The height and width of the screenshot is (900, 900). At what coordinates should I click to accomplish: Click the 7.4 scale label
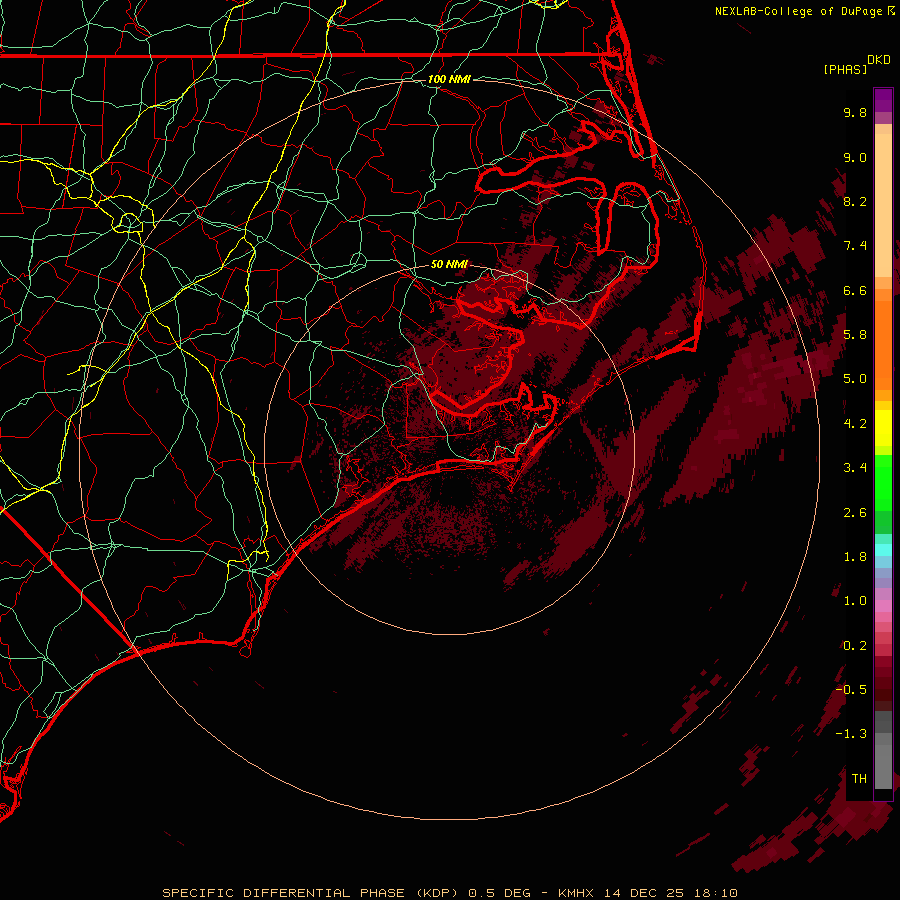(855, 246)
